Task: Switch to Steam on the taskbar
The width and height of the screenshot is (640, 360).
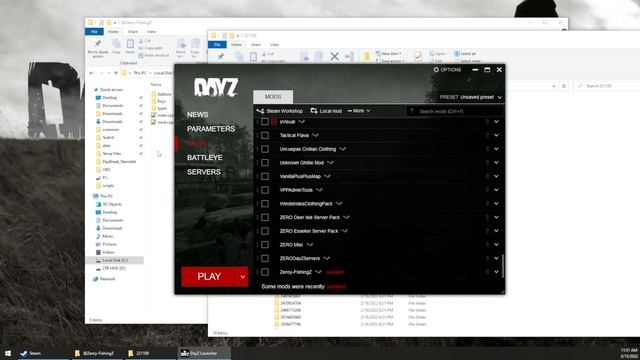Action: click(x=43, y=353)
